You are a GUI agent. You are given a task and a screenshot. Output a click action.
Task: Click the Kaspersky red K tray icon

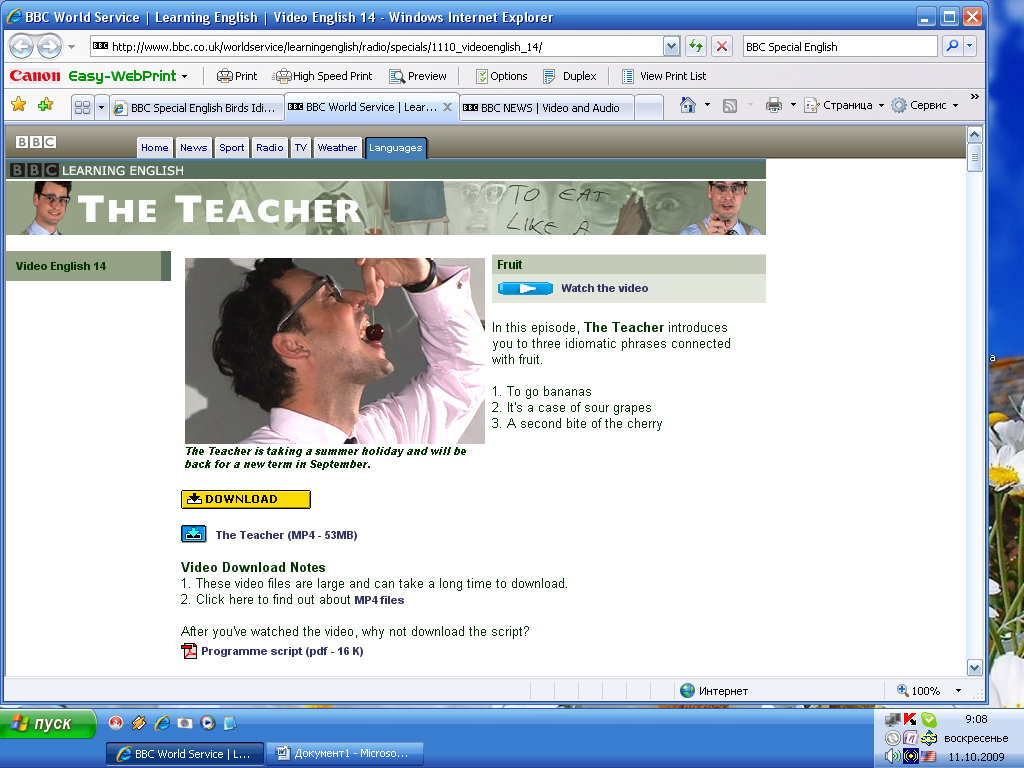click(910, 719)
